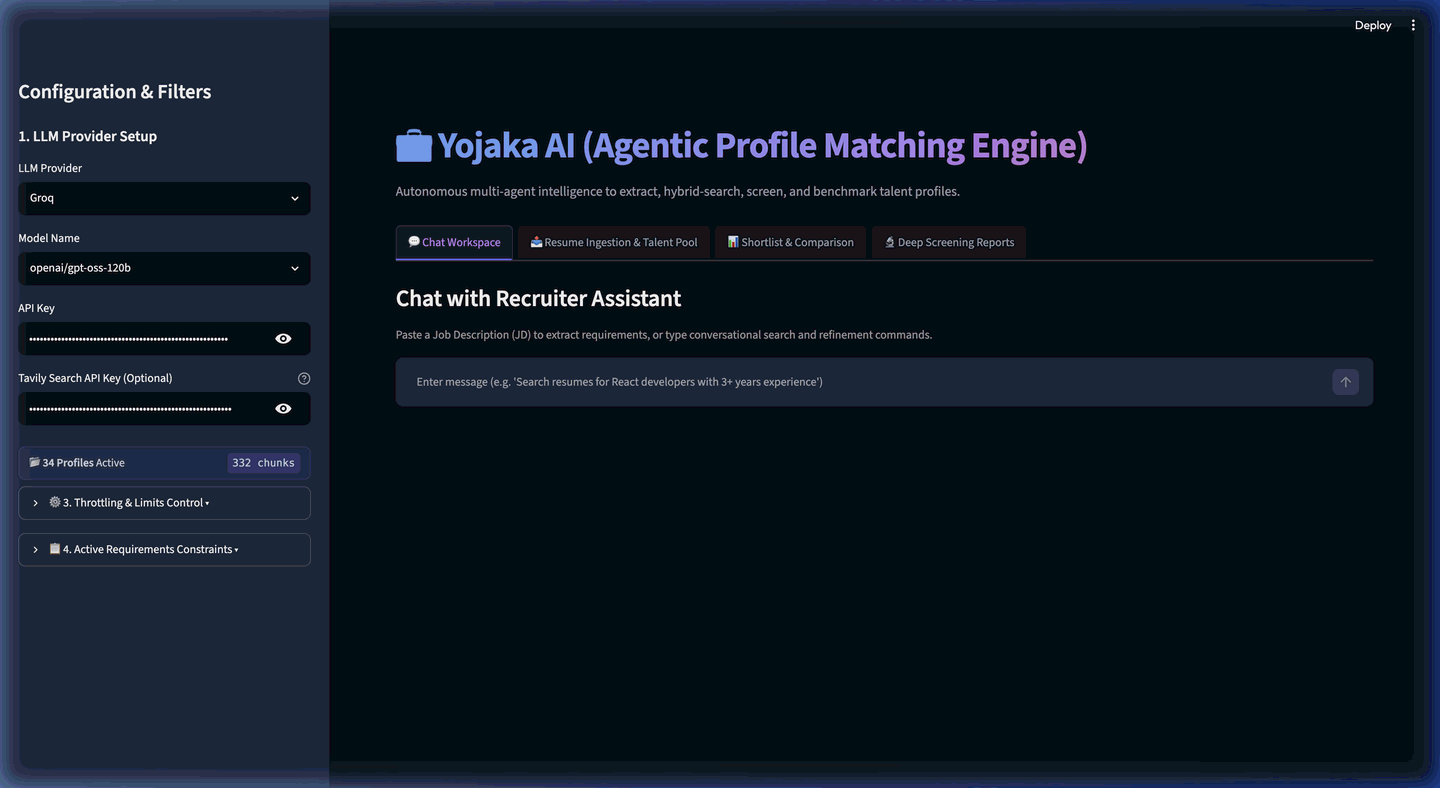Go to Deep Screening Reports tab
The width and height of the screenshot is (1440, 788).
click(x=949, y=242)
